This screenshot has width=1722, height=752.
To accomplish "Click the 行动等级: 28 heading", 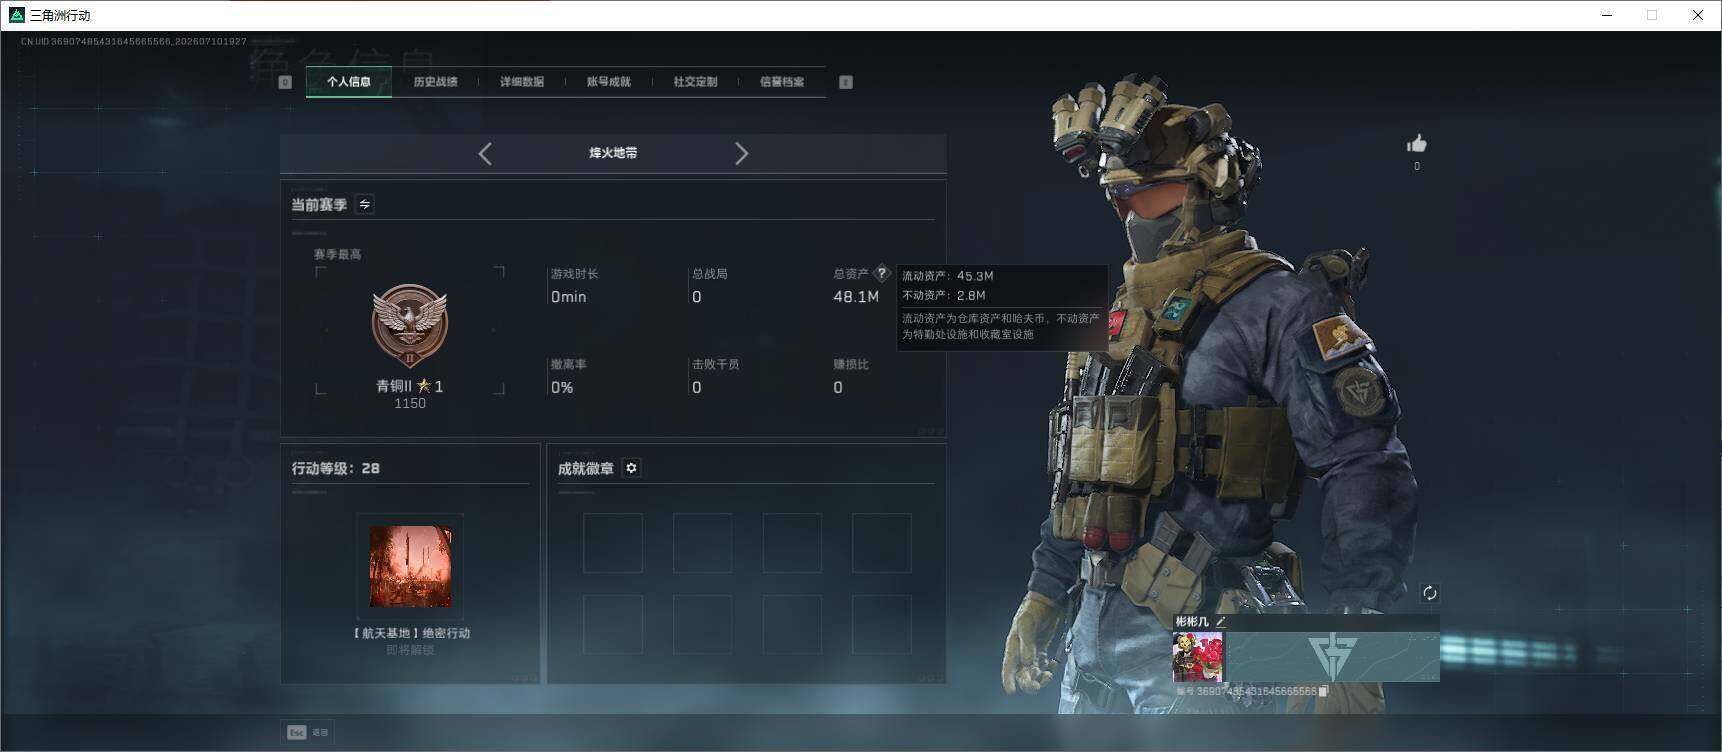I will click(336, 468).
